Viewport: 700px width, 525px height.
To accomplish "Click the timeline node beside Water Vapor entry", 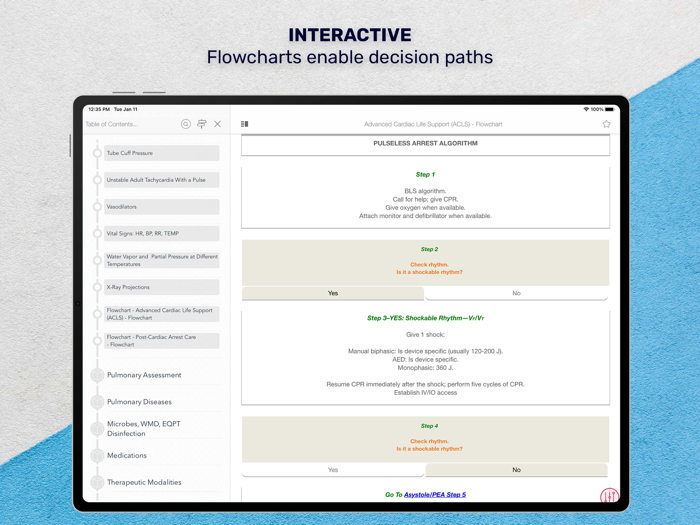I will pos(97,260).
